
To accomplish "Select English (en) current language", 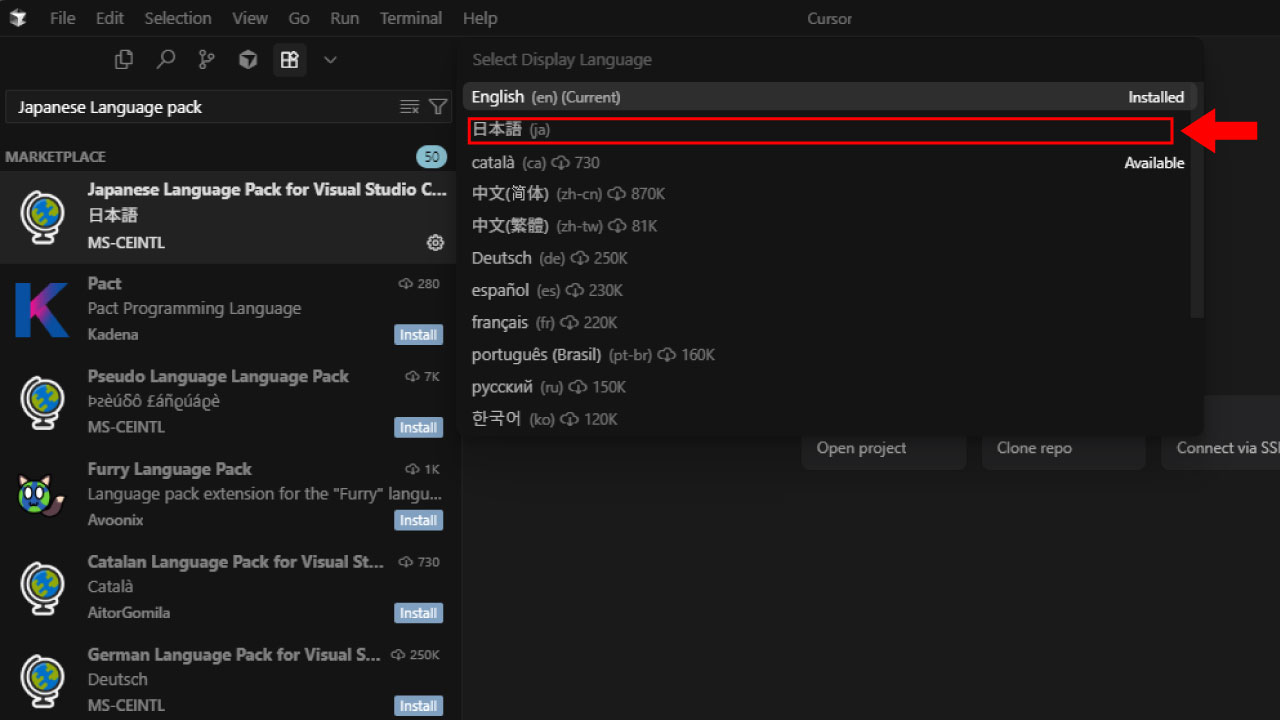I will [829, 97].
